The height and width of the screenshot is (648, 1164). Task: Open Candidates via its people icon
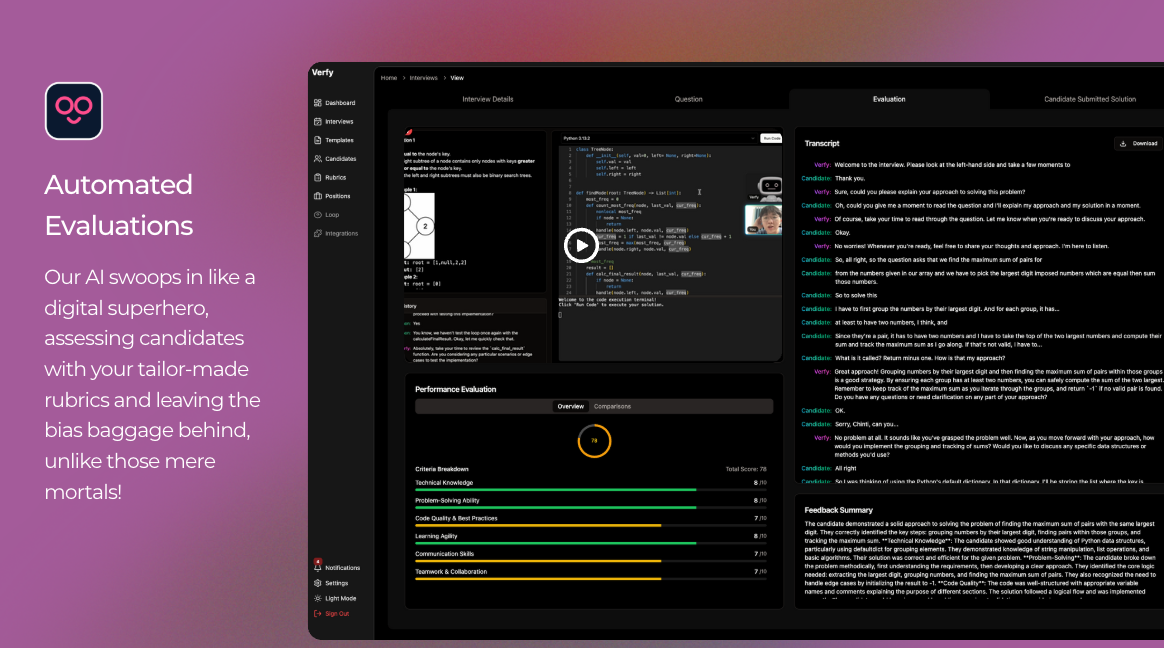point(318,158)
